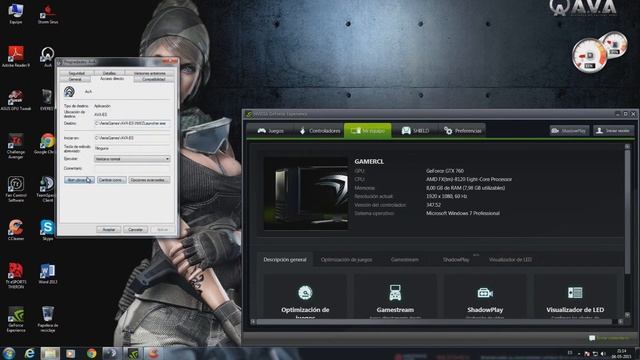Switch to the Versiones anteriores tab
This screenshot has width=640, height=360.
(x=150, y=73)
